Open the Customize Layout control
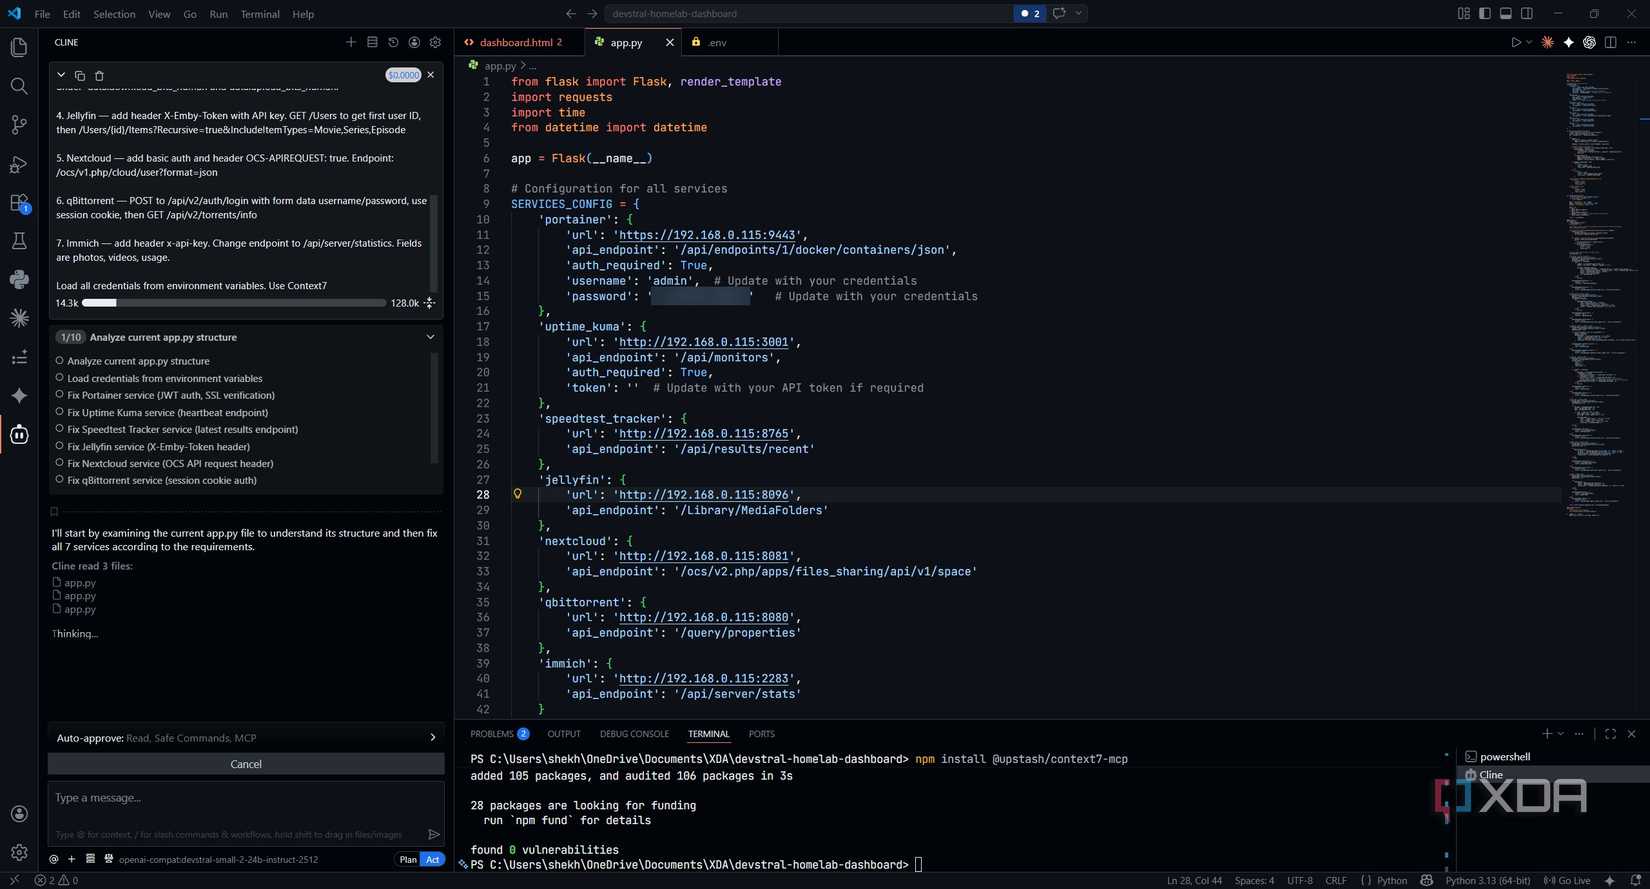Image resolution: width=1650 pixels, height=889 pixels. click(x=1464, y=14)
